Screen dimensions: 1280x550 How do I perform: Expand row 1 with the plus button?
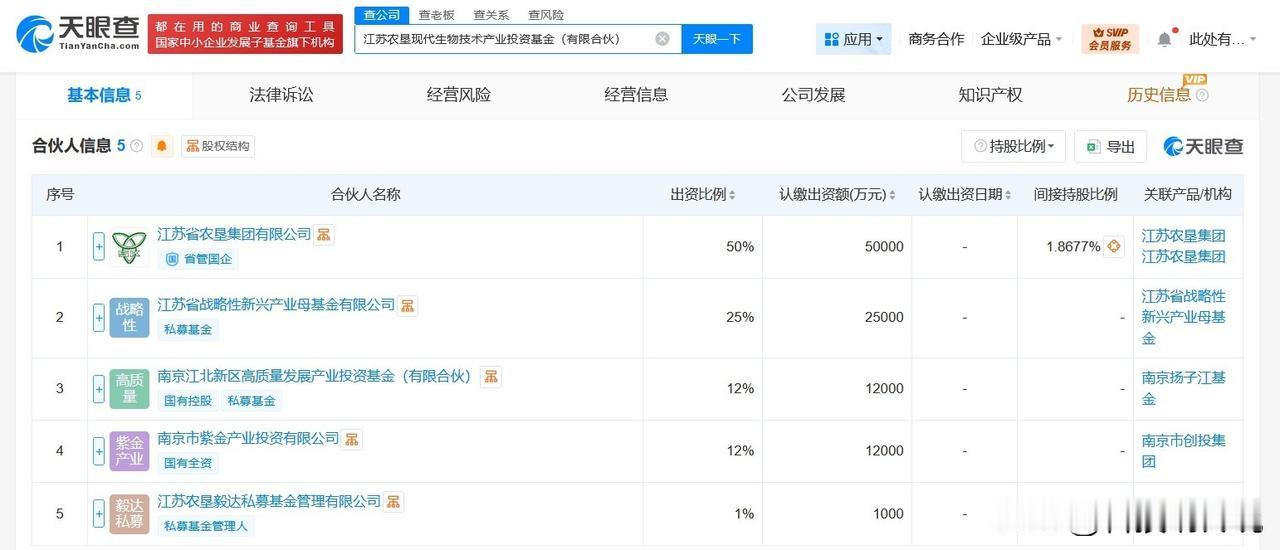click(99, 246)
